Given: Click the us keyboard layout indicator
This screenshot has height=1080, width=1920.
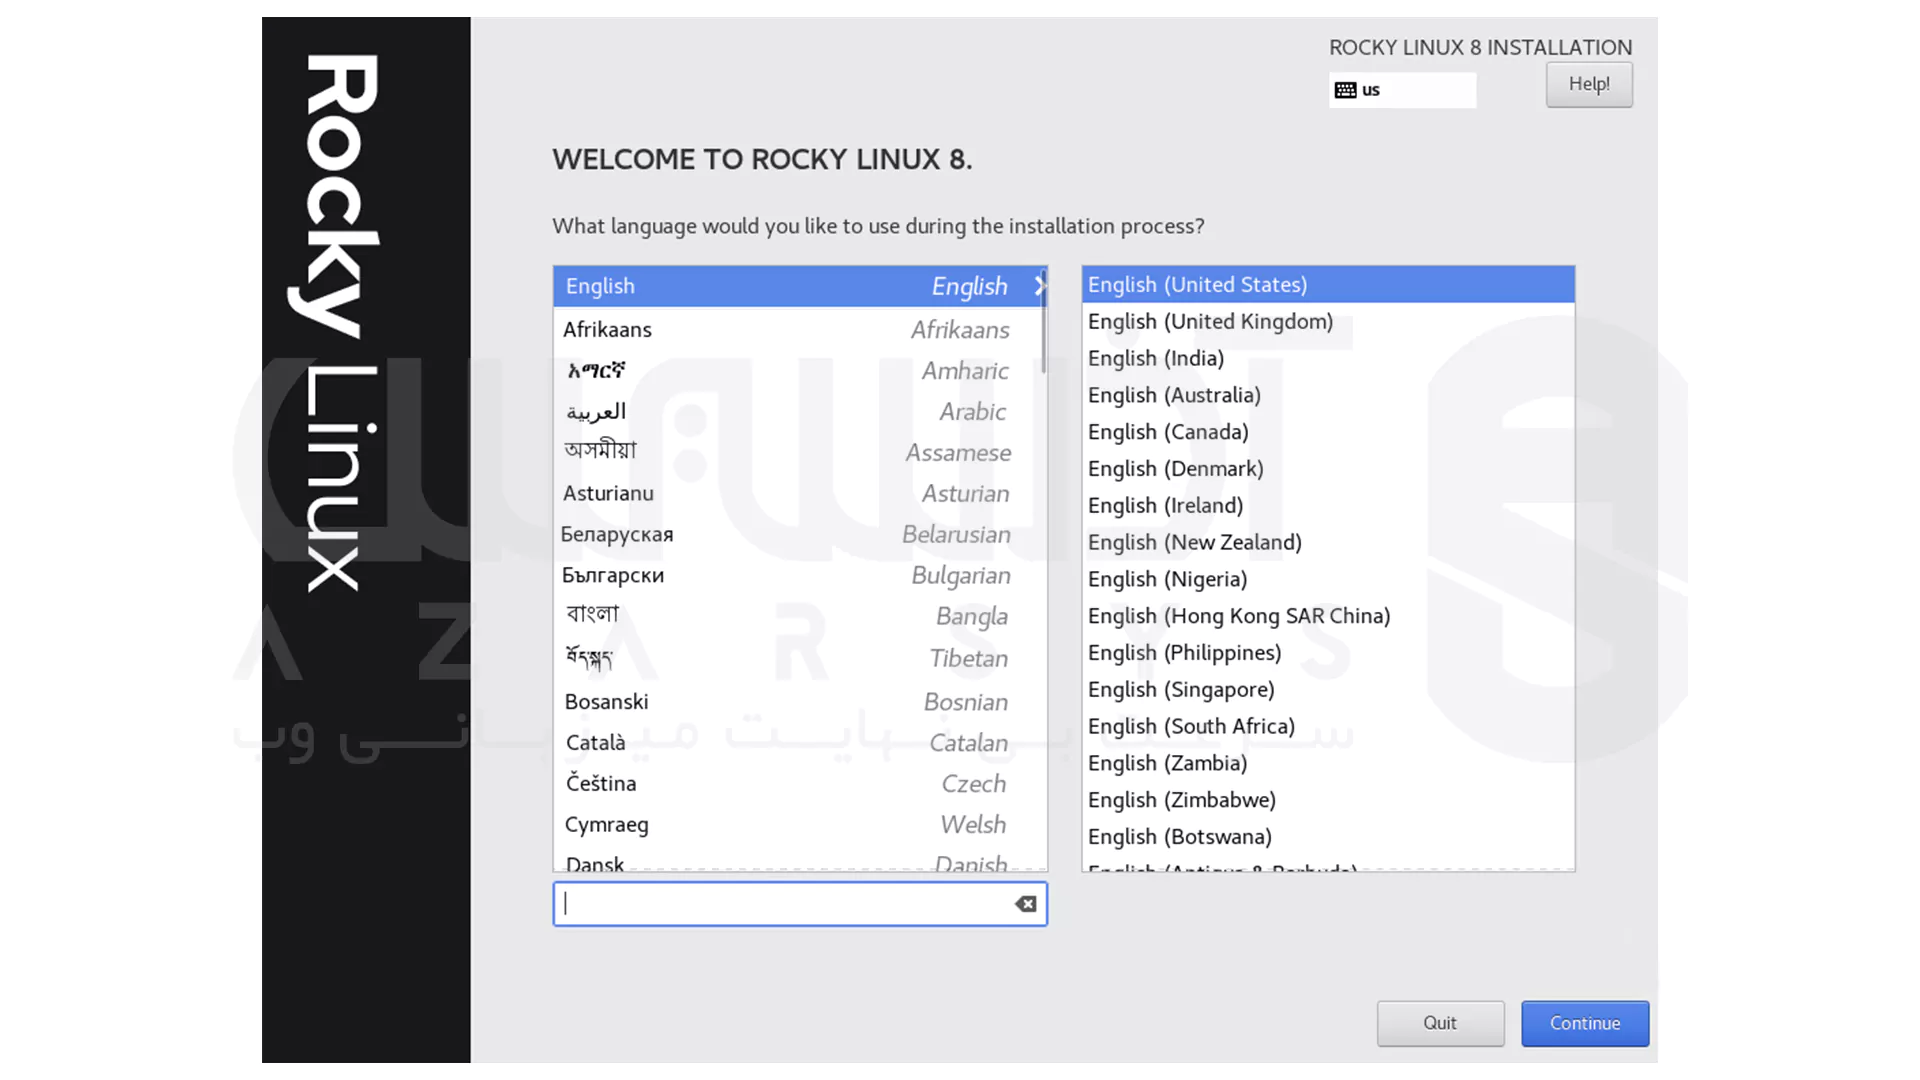Looking at the screenshot, I should click(1402, 90).
